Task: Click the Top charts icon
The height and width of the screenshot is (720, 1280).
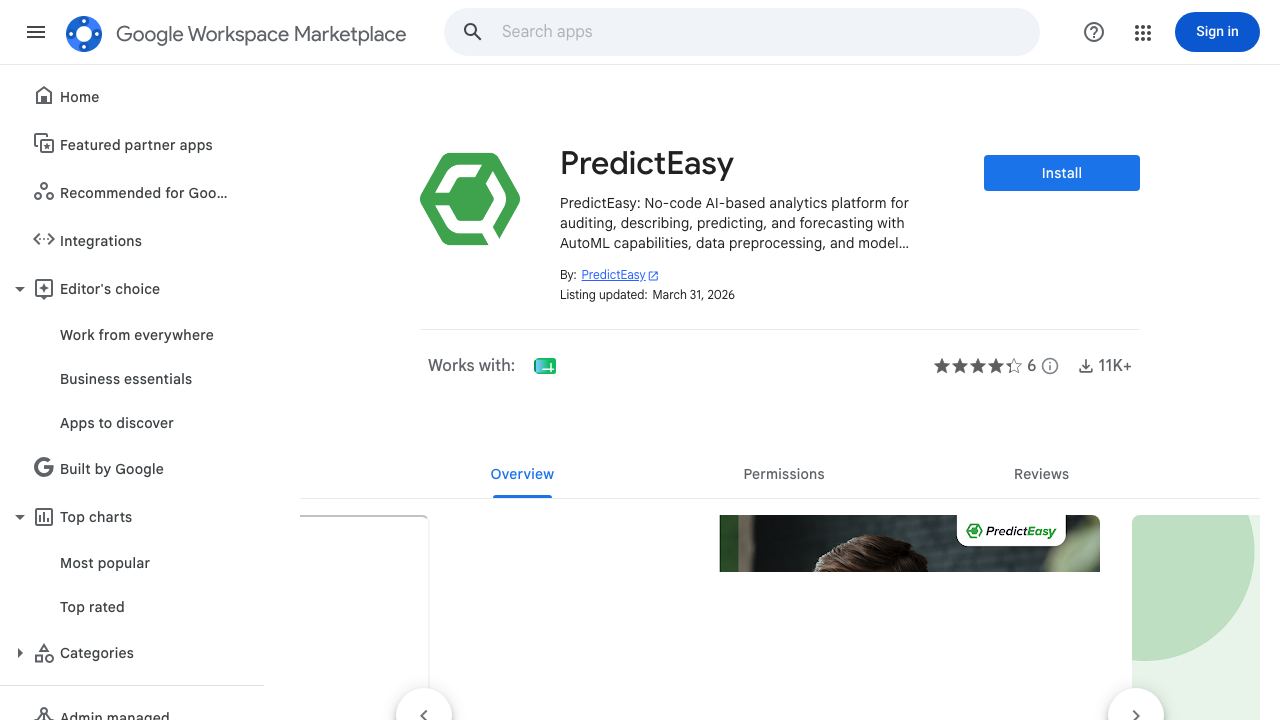Action: point(44,517)
